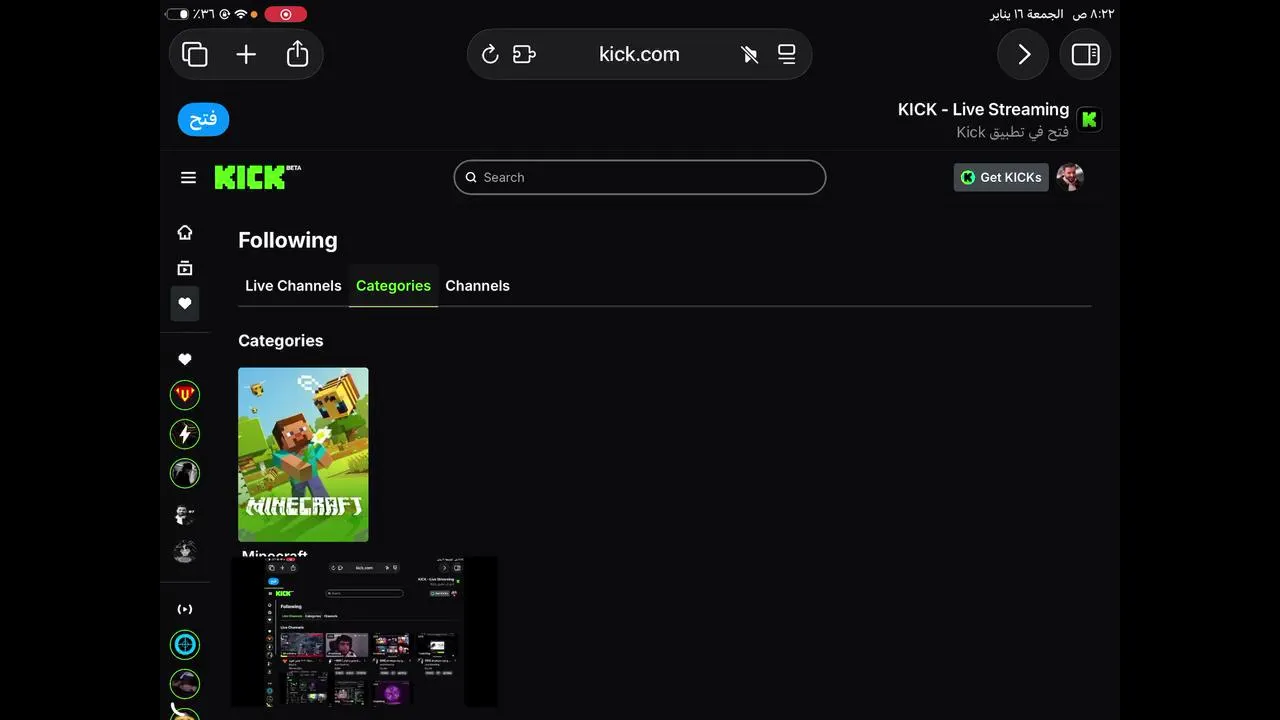Click the small heart section icon in sidebar
The height and width of the screenshot is (720, 1280).
[185, 359]
